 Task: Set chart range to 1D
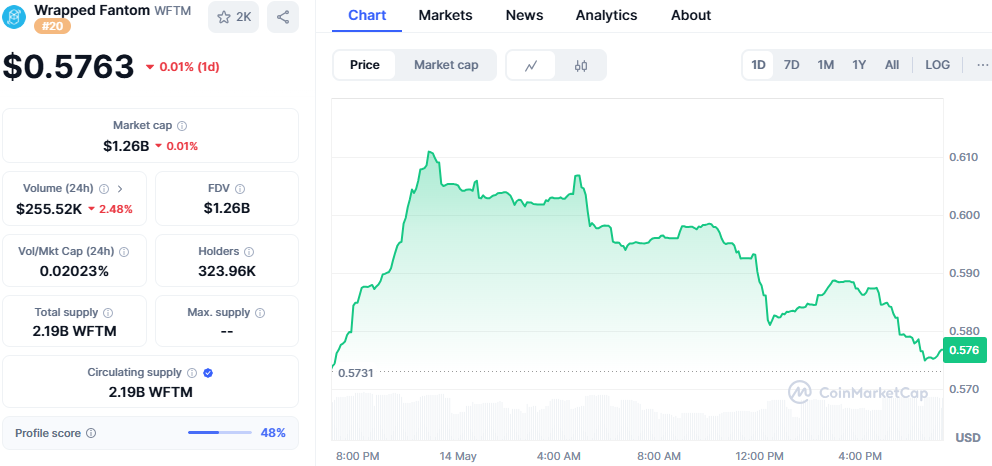[758, 64]
